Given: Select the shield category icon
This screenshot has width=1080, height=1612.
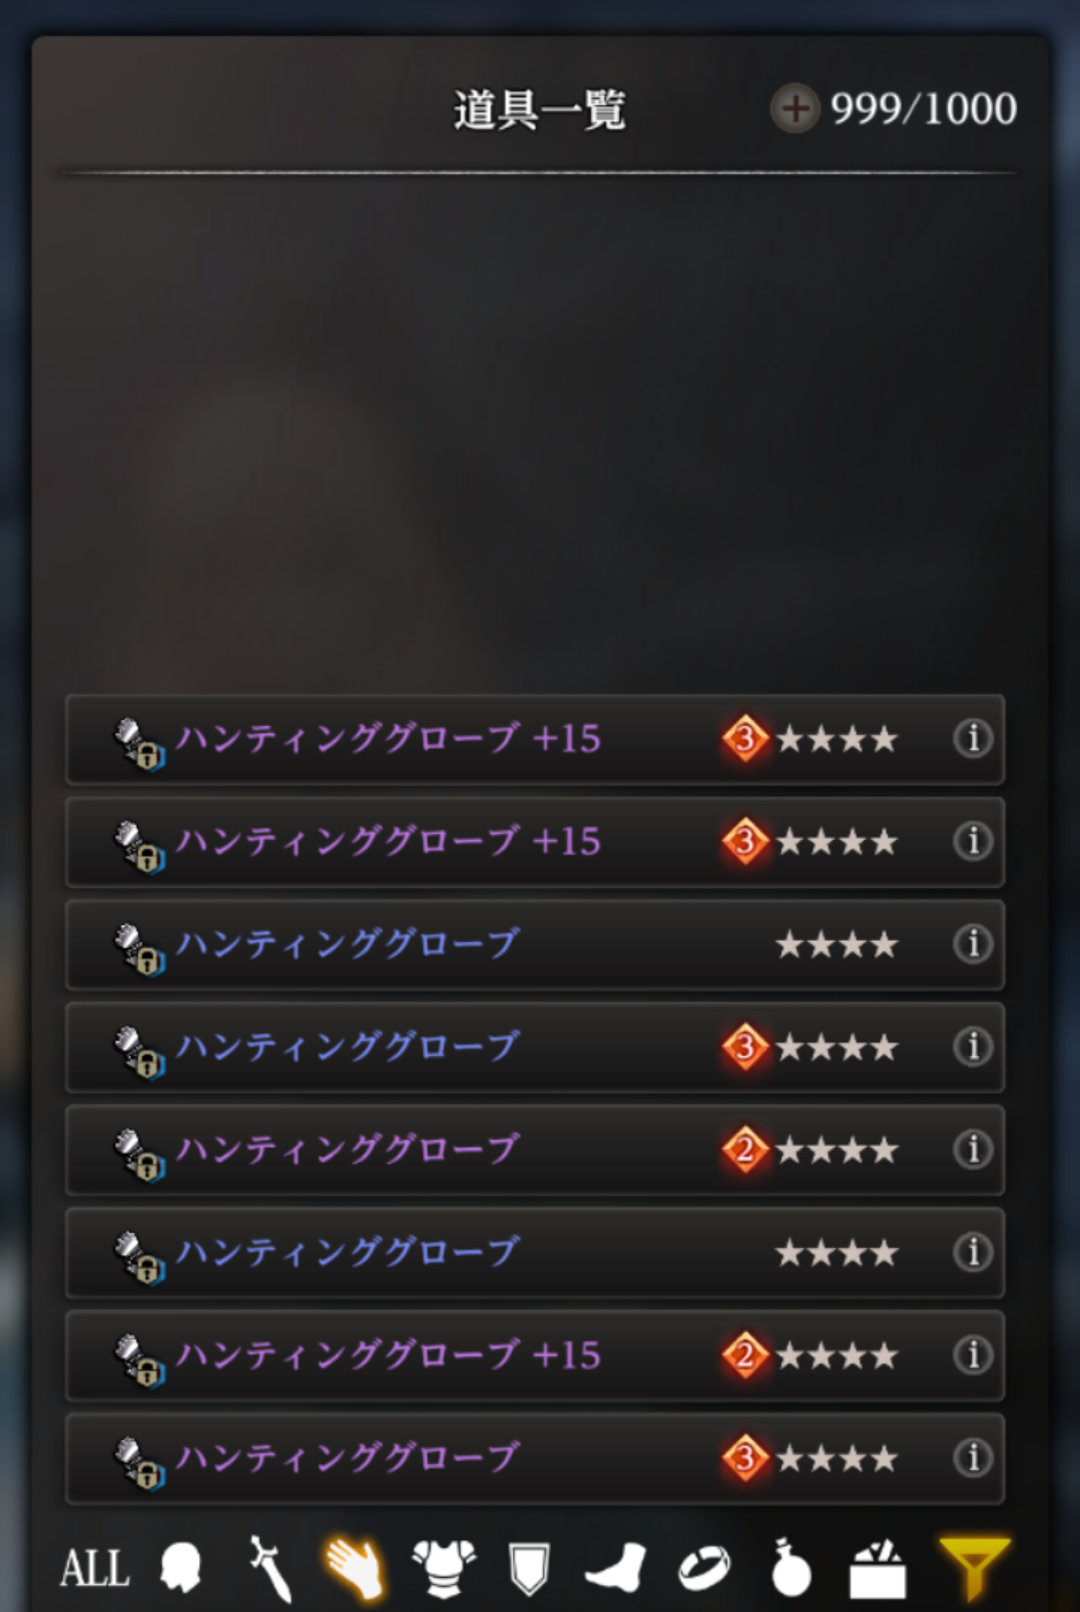Looking at the screenshot, I should [x=529, y=1568].
